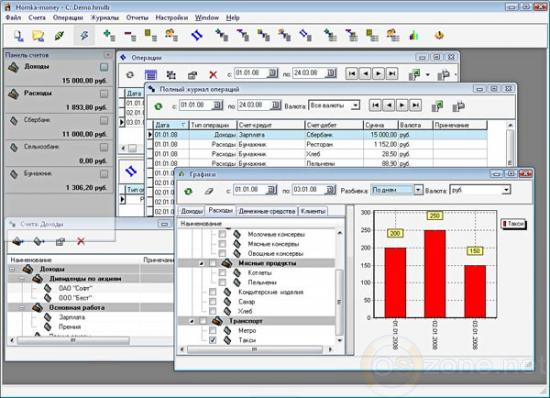Image resolution: width=550 pixels, height=398 pixels.
Task: Click the Сбербанк account in accounts panel
Action: pyautogui.click(x=59, y=127)
